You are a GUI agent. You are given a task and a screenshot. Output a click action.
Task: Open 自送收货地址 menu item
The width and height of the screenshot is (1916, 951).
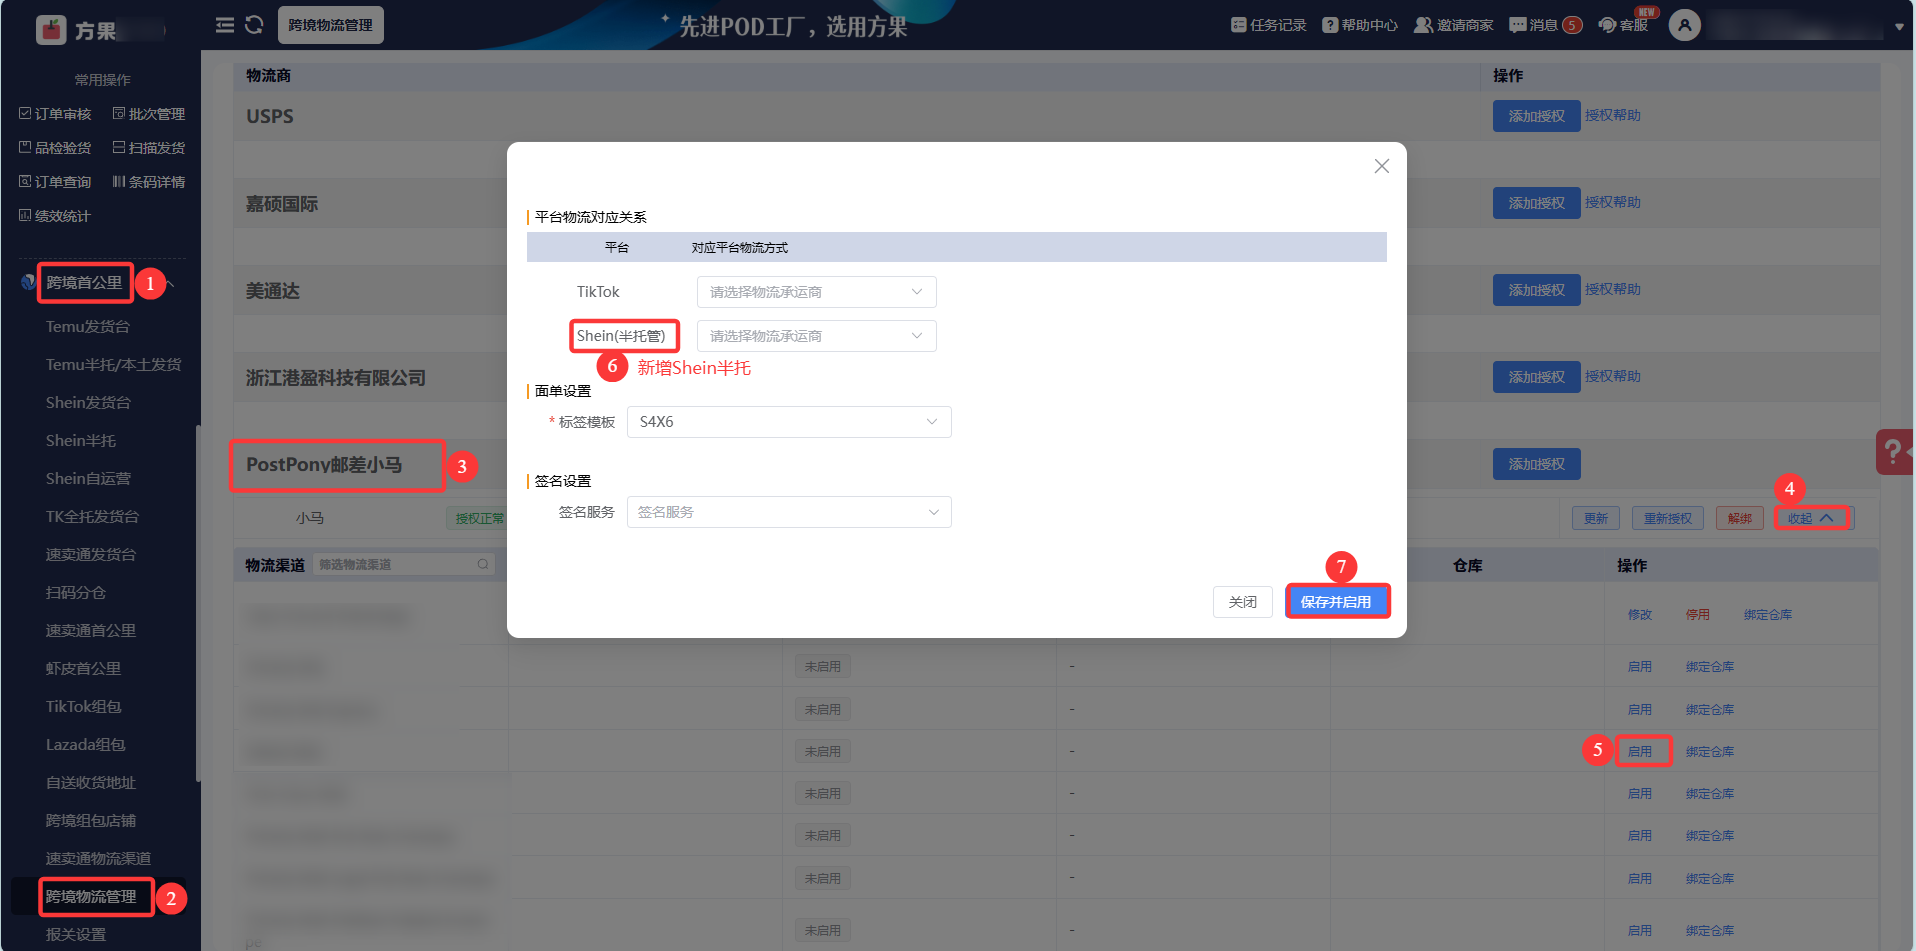click(91, 783)
